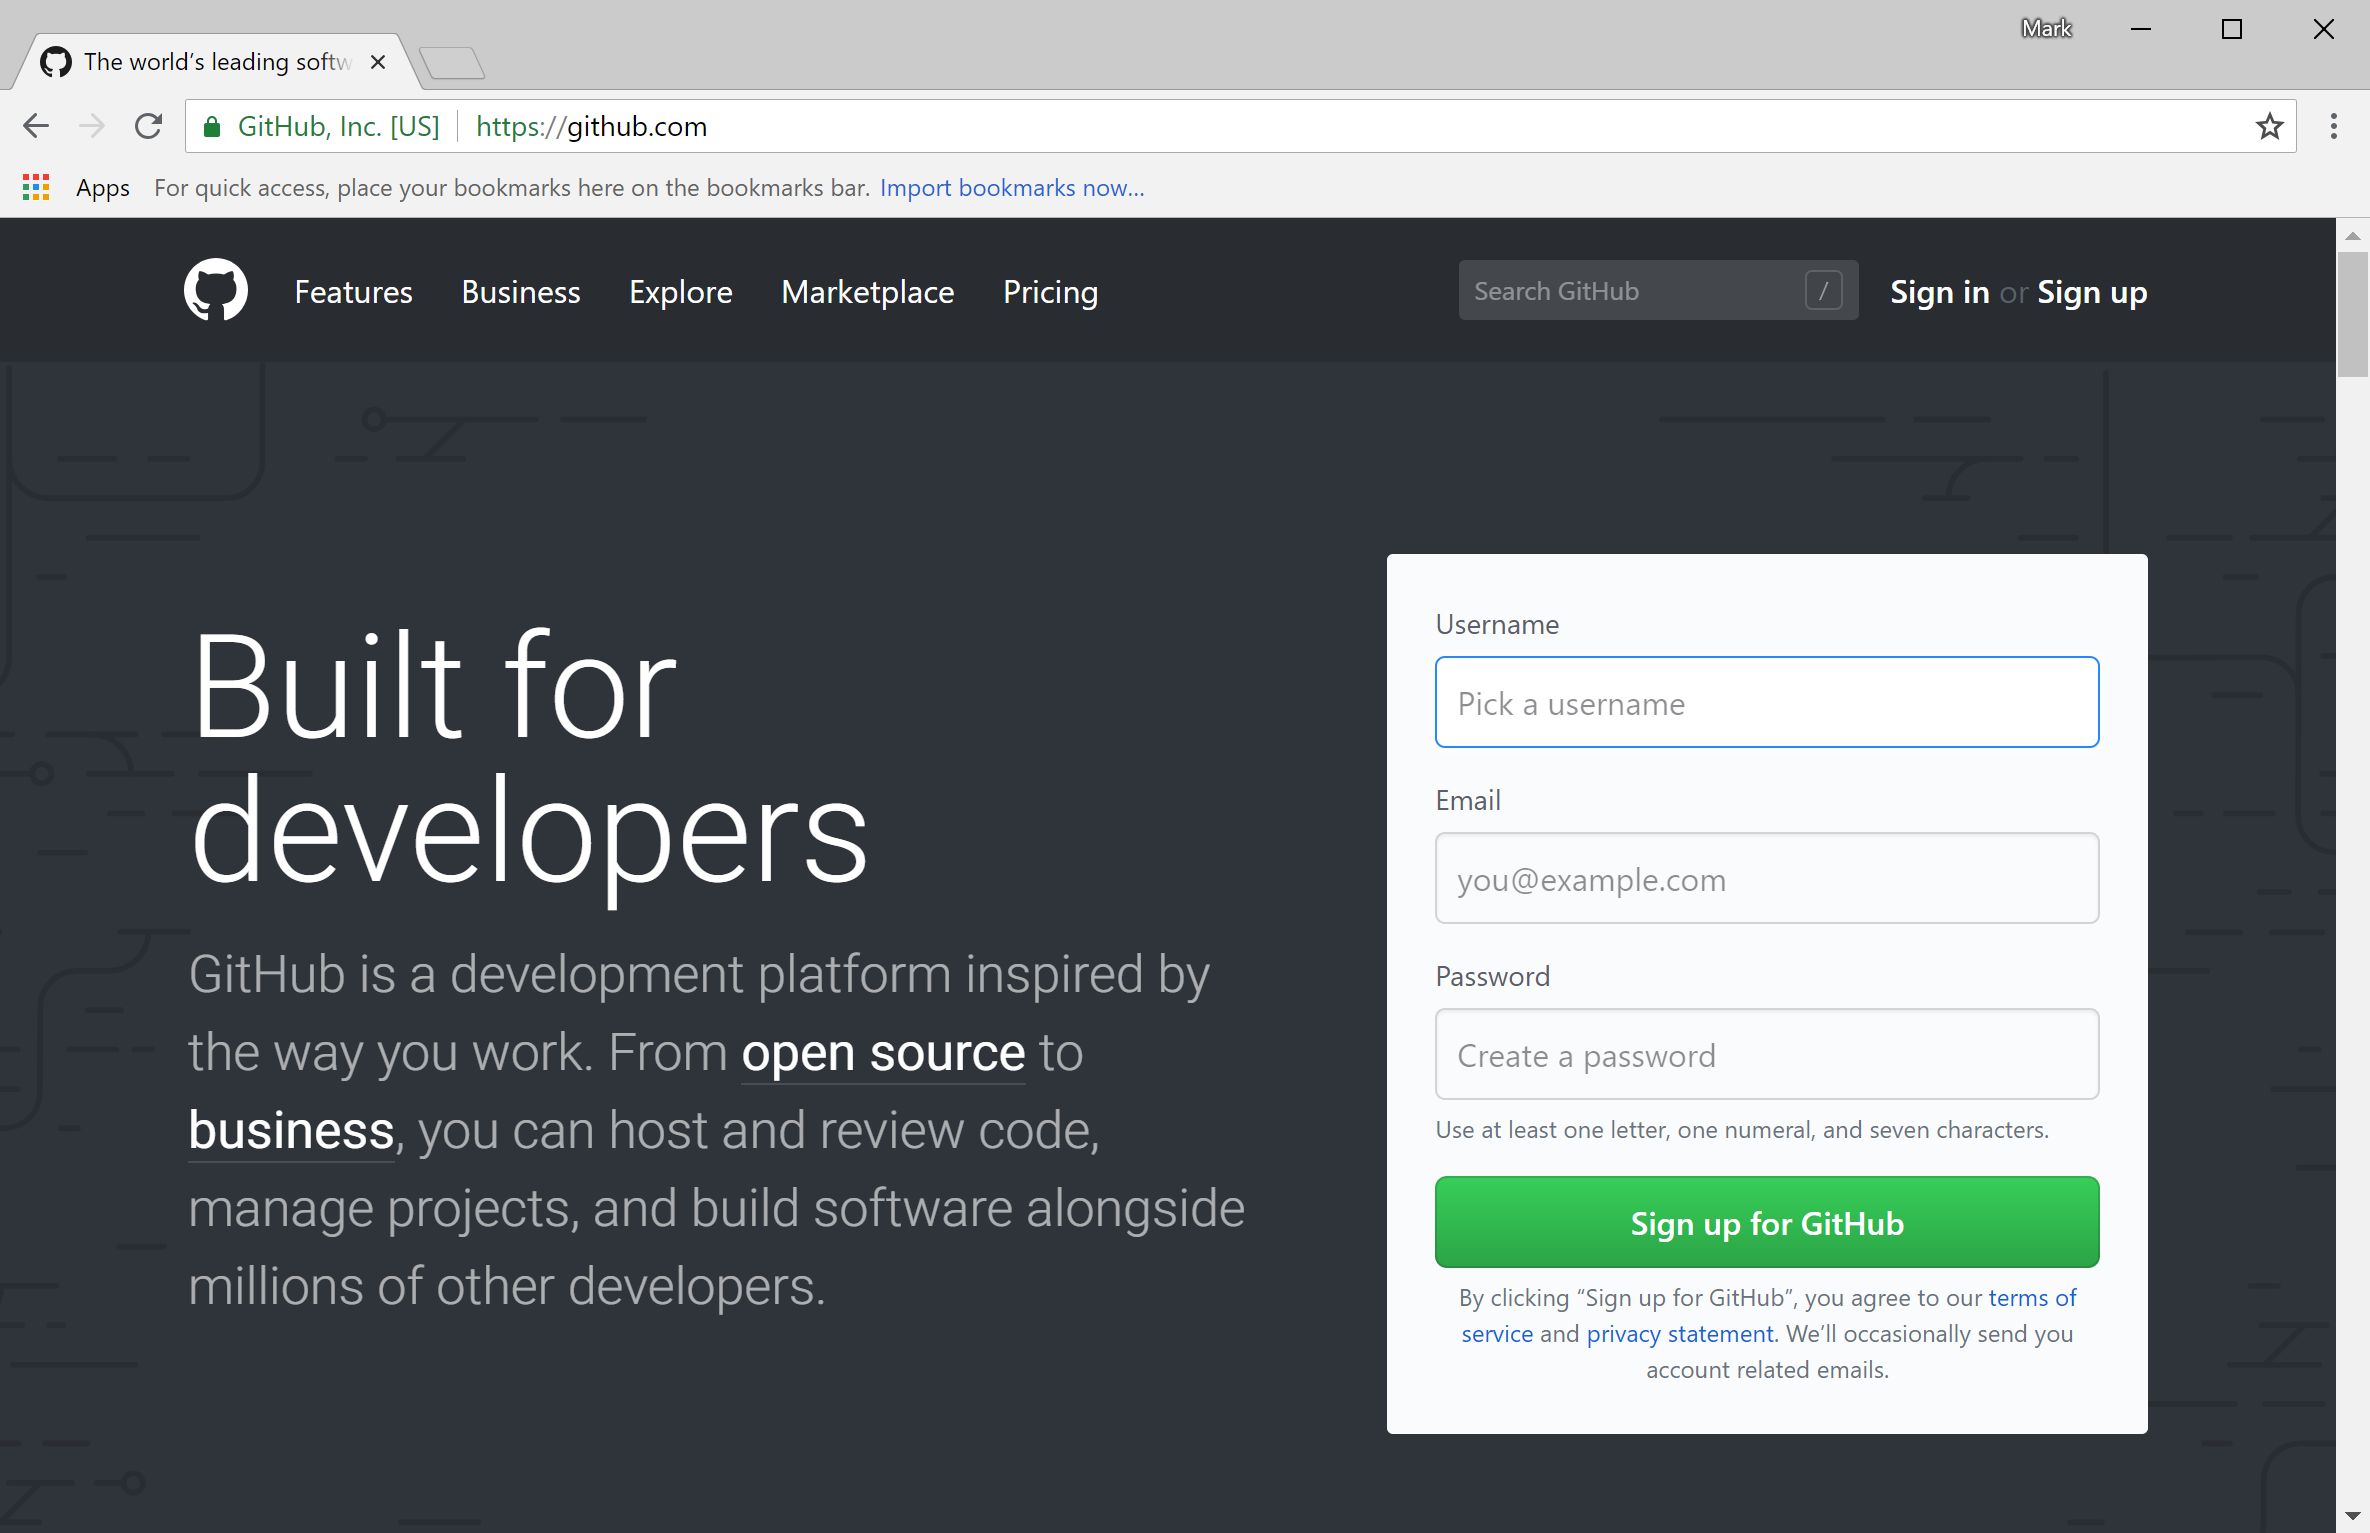Open the Pricing menu item

[x=1050, y=292]
